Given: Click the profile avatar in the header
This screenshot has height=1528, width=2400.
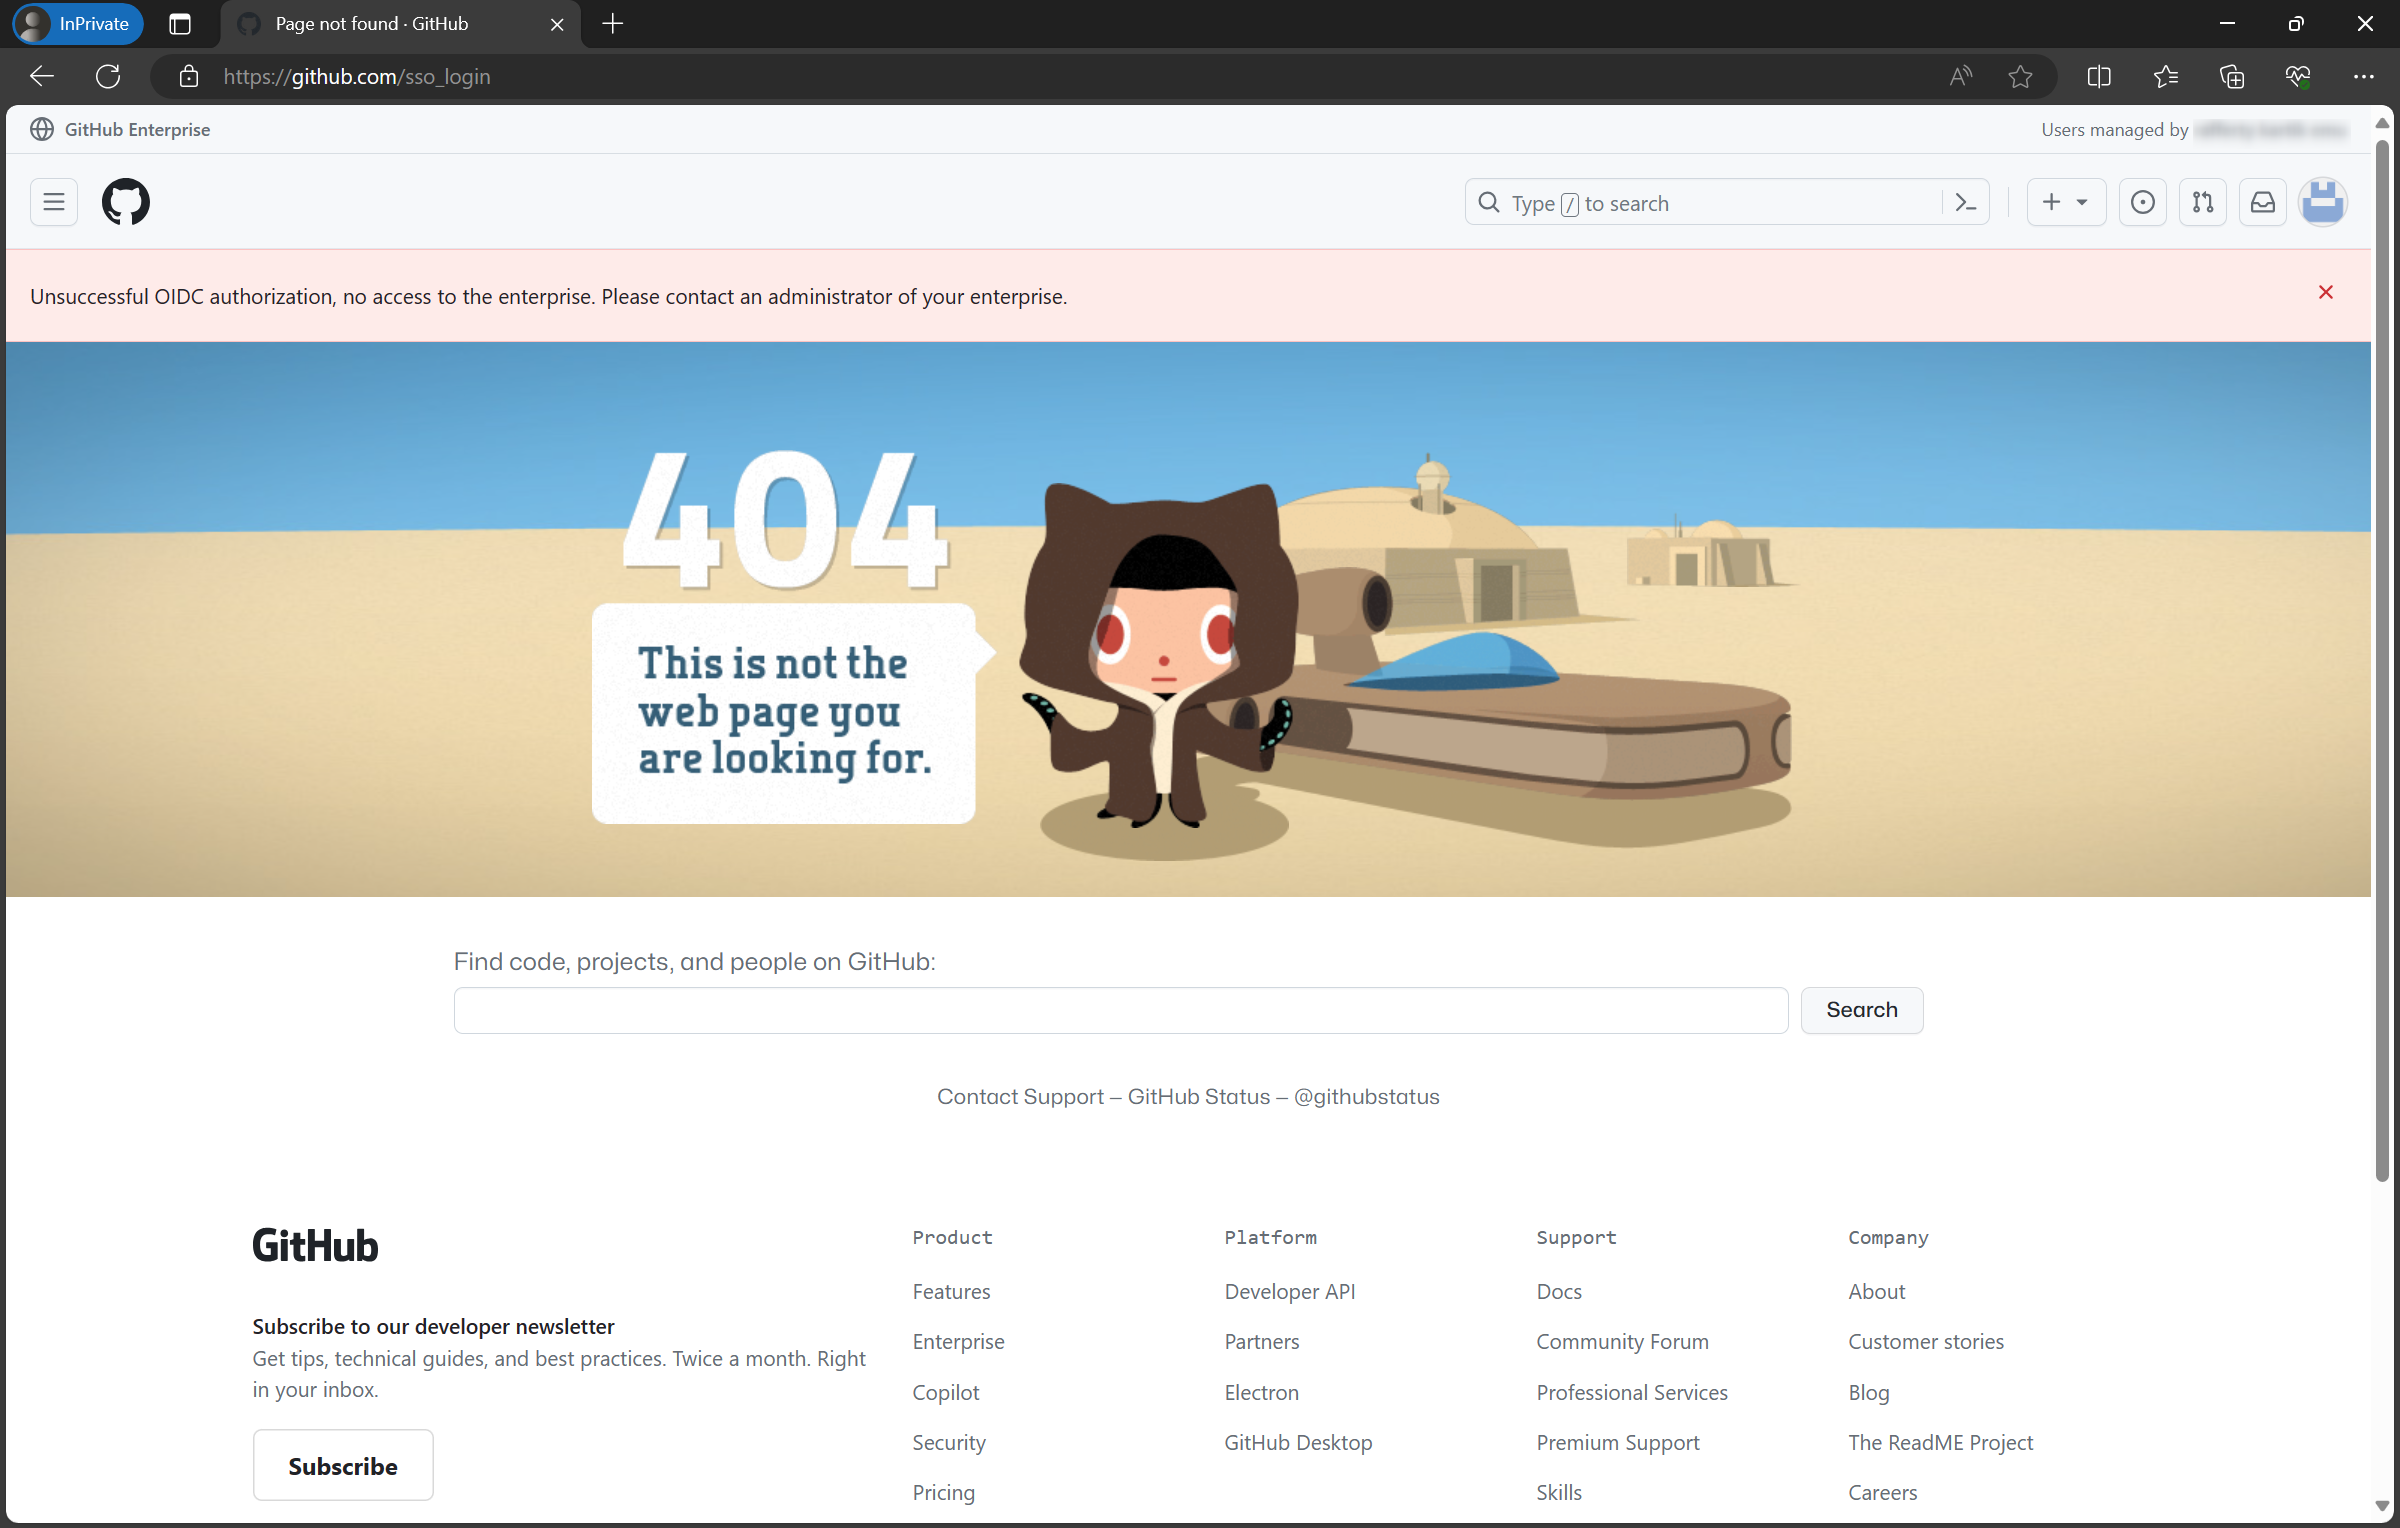Looking at the screenshot, I should [x=2322, y=201].
